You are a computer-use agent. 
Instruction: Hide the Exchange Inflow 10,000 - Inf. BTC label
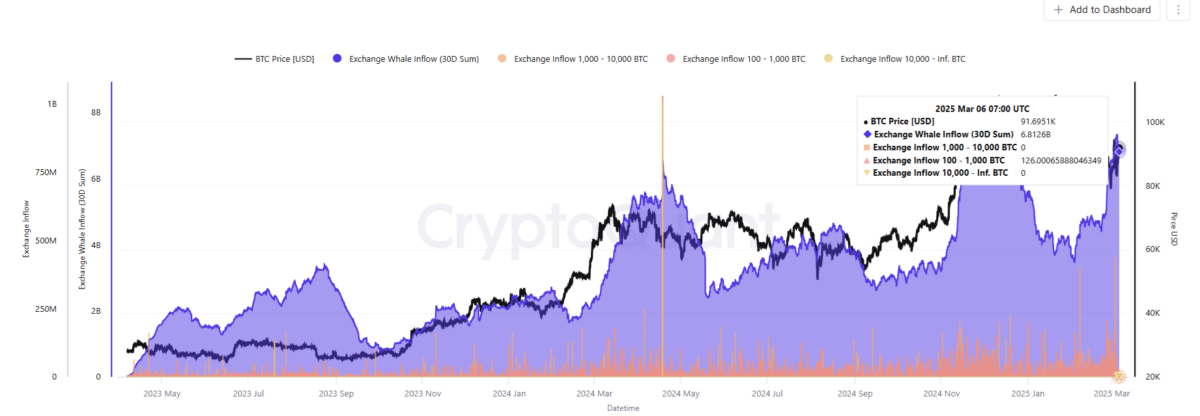tap(903, 59)
